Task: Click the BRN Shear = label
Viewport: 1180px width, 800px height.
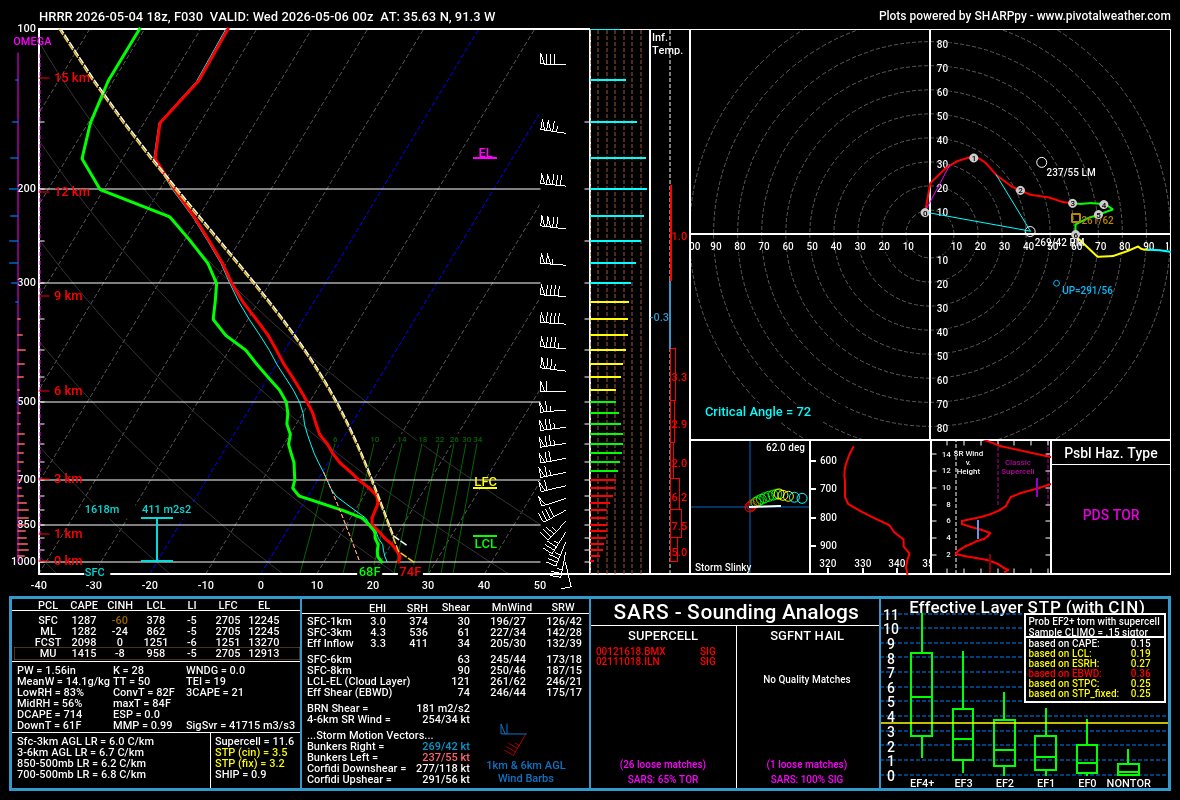Action: [x=337, y=708]
